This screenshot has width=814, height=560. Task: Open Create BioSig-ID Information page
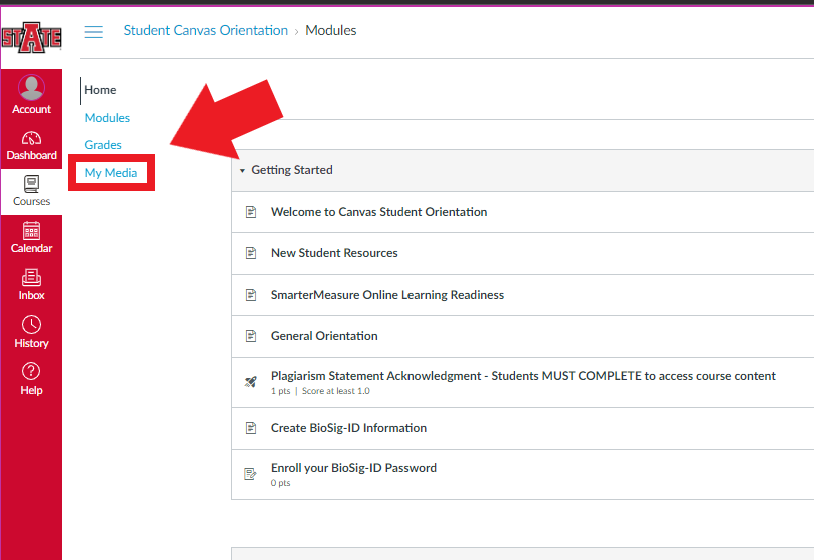(349, 428)
